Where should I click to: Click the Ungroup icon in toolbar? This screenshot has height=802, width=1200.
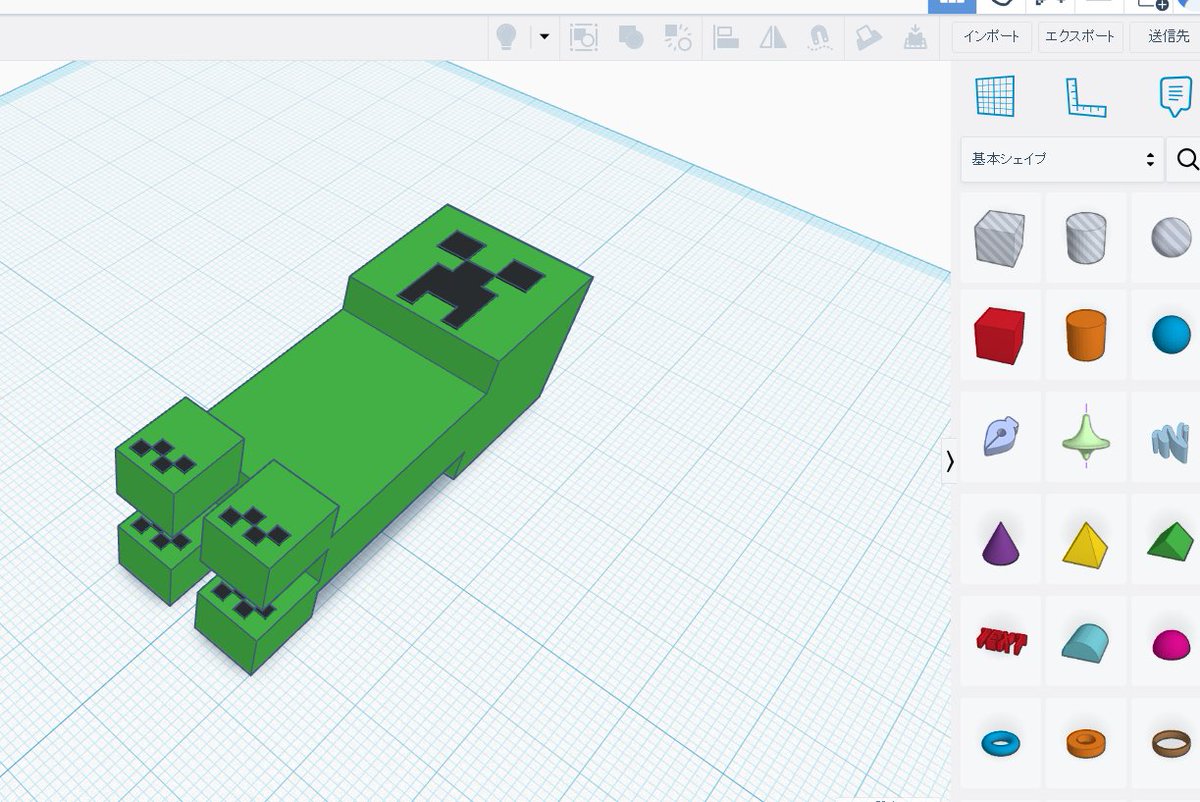point(678,38)
